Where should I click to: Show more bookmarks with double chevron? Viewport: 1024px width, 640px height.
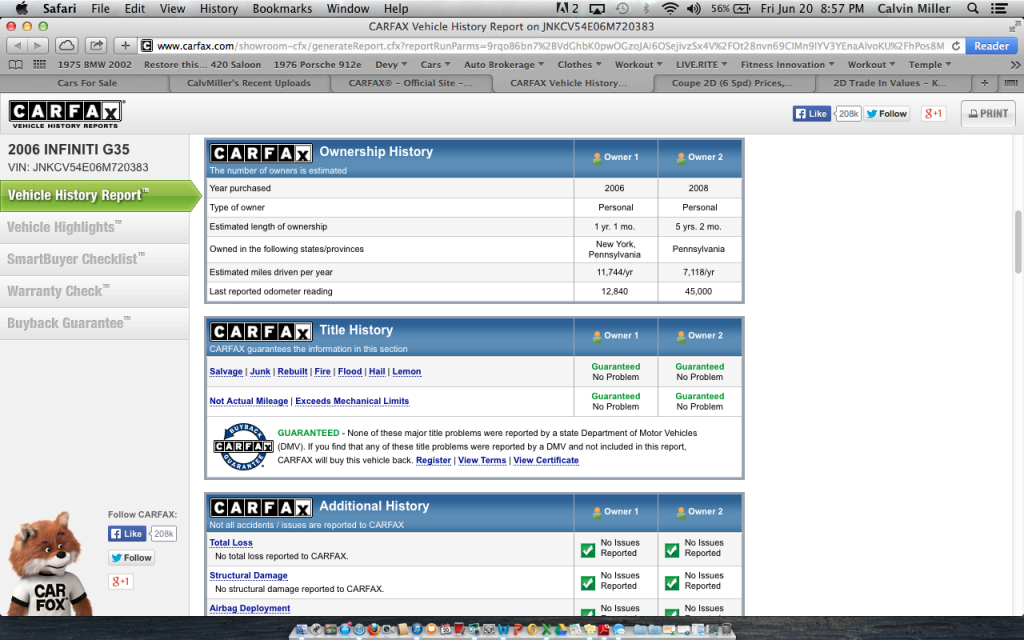click(1015, 65)
